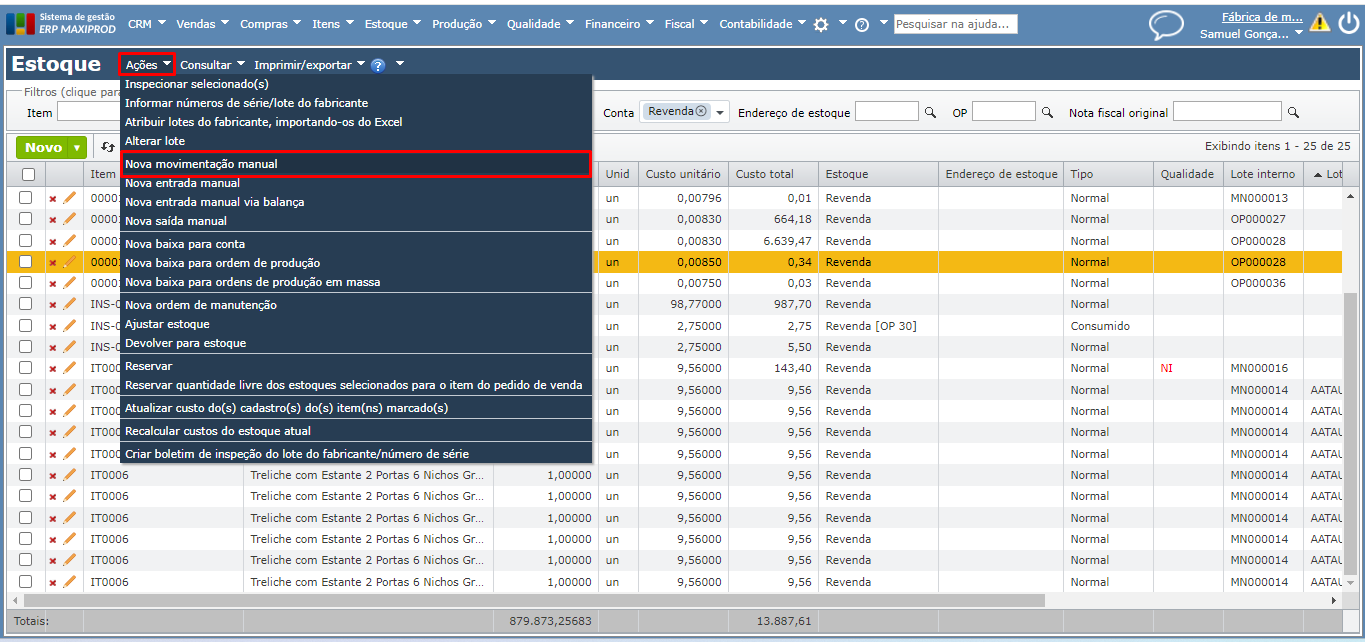Click the Fábrica de m... company link

point(1261,16)
